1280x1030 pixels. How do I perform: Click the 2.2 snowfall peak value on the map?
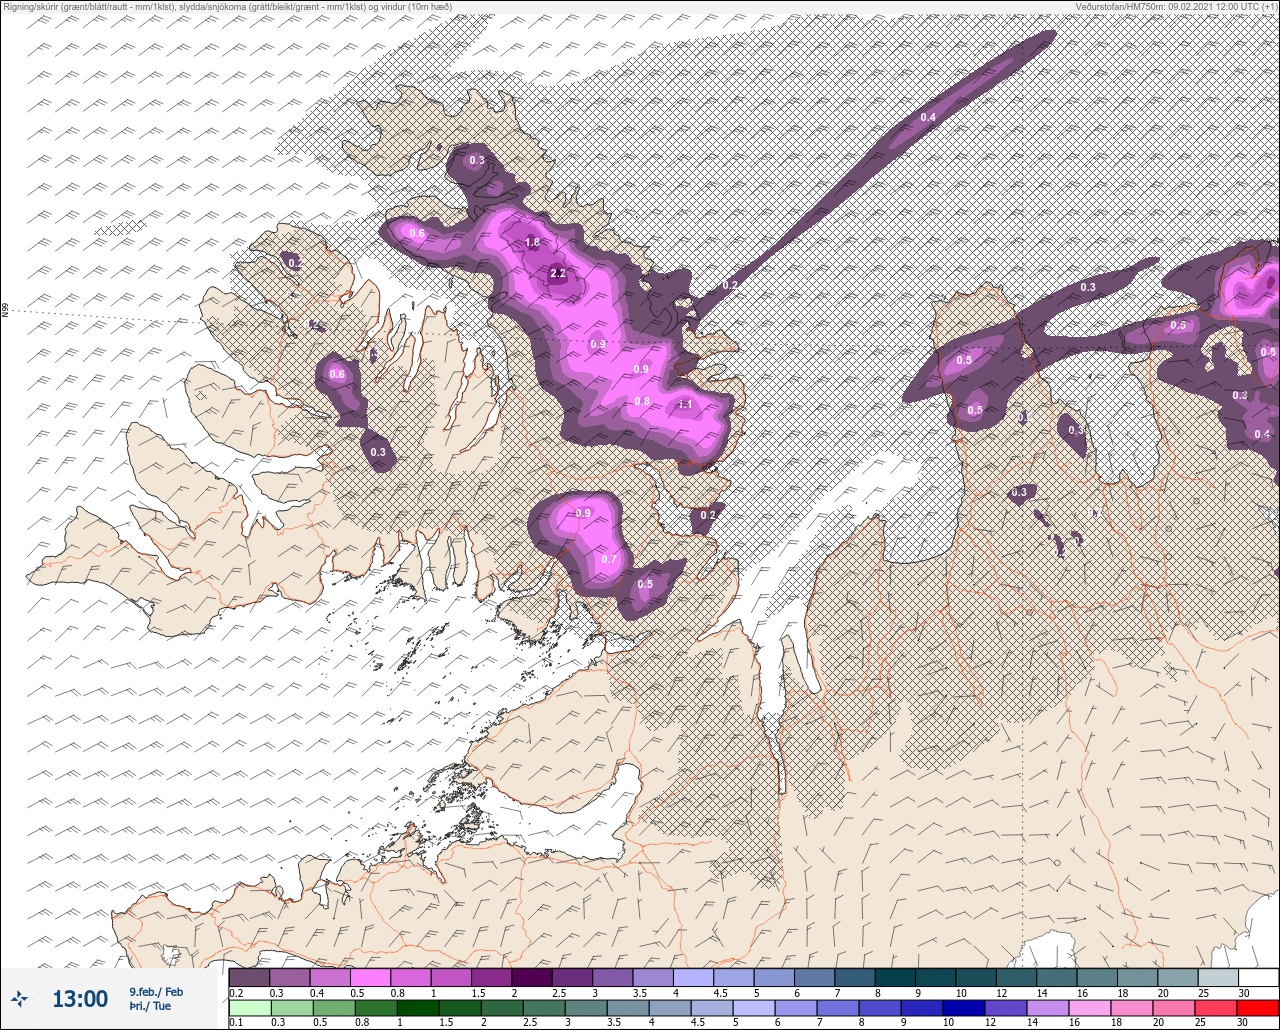pos(558,273)
